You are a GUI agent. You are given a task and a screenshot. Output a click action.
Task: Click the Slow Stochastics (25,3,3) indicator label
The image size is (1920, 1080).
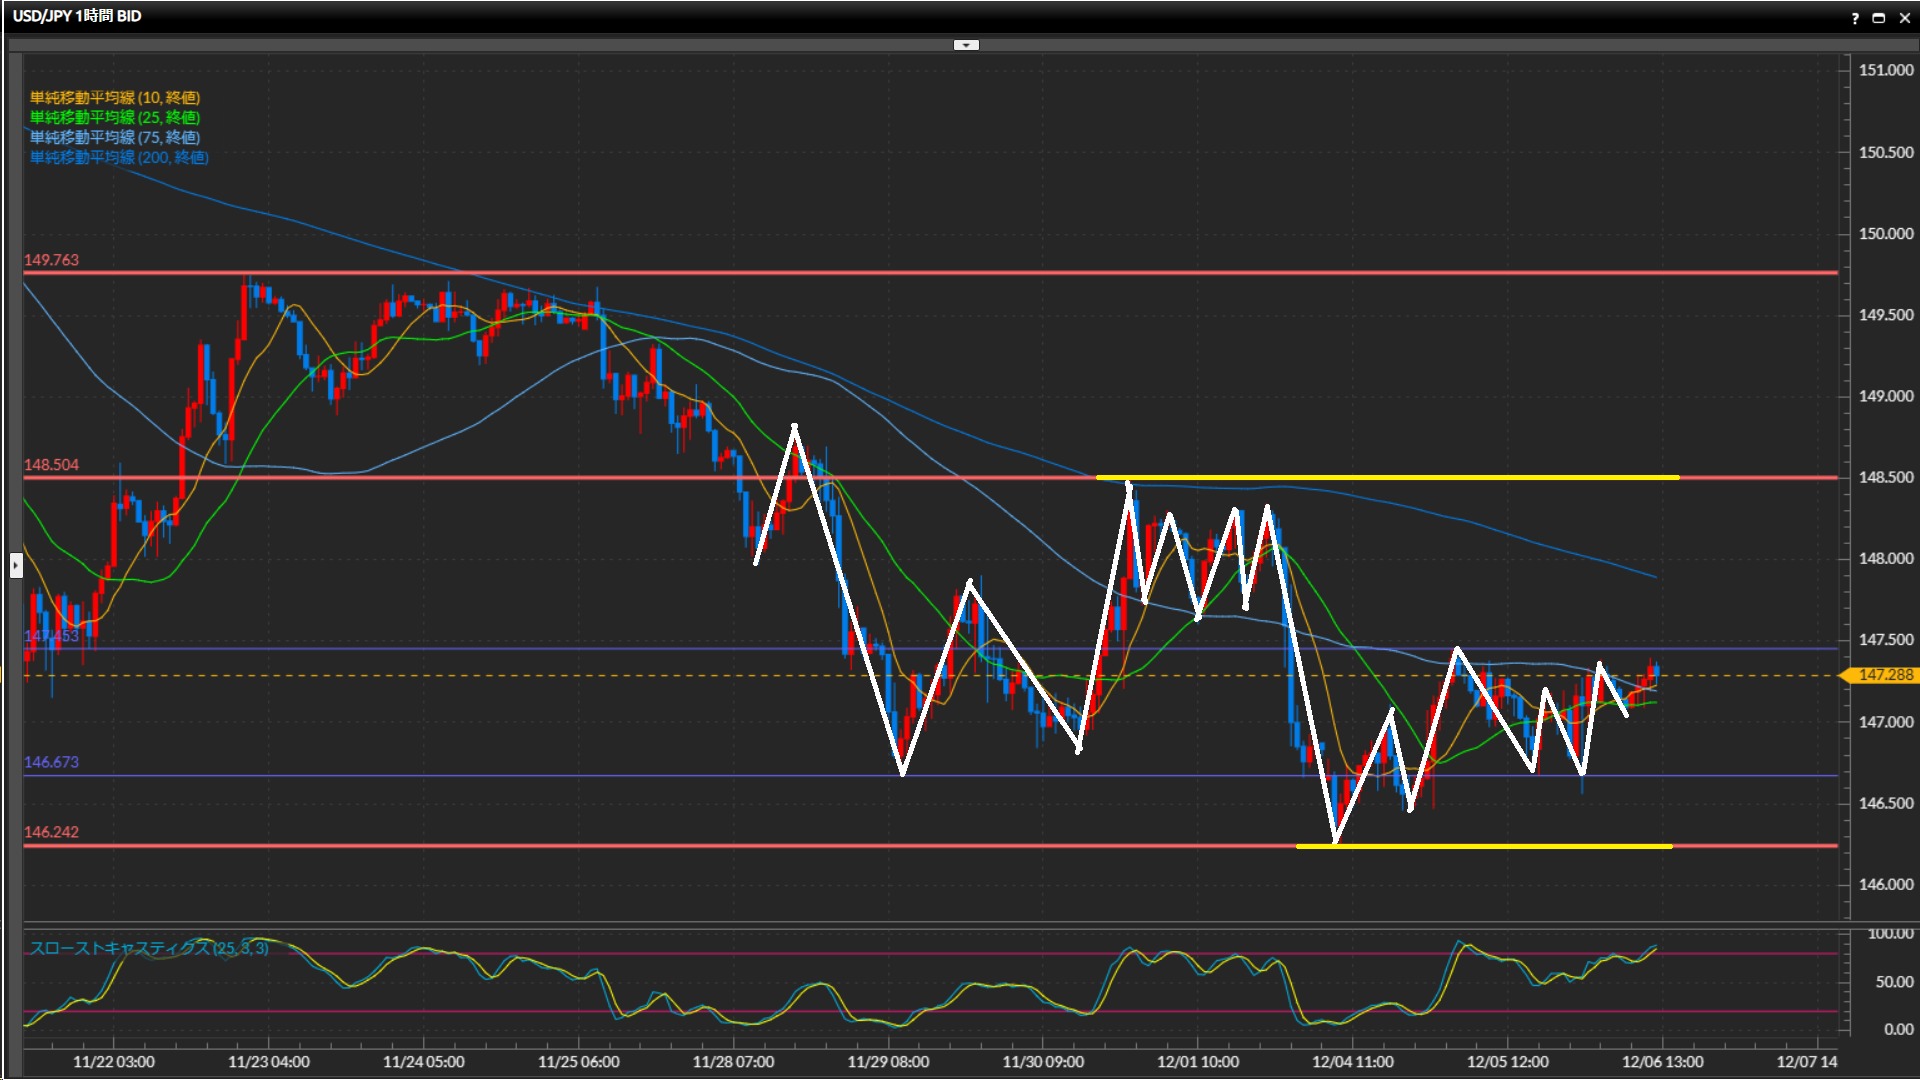149,948
